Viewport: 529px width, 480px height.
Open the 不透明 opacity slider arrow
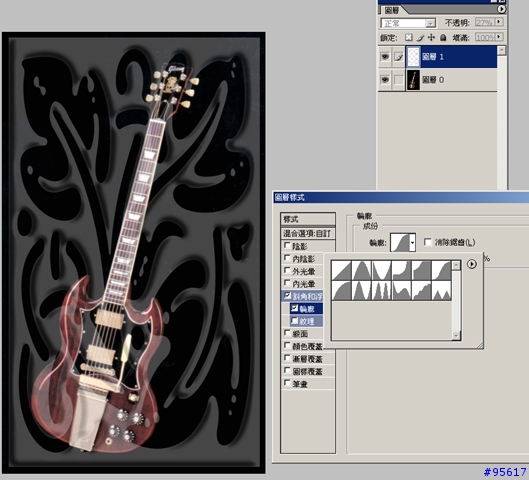499,22
